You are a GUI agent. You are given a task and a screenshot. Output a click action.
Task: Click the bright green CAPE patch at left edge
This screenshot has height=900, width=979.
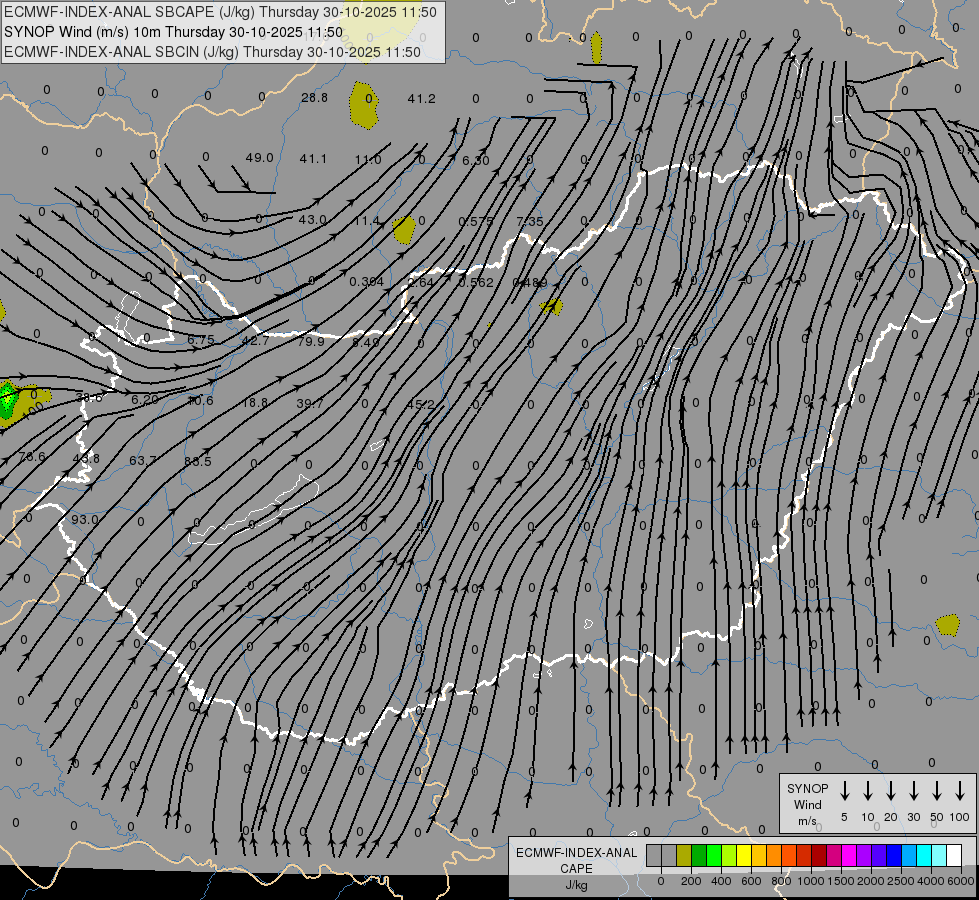pyautogui.click(x=9, y=398)
